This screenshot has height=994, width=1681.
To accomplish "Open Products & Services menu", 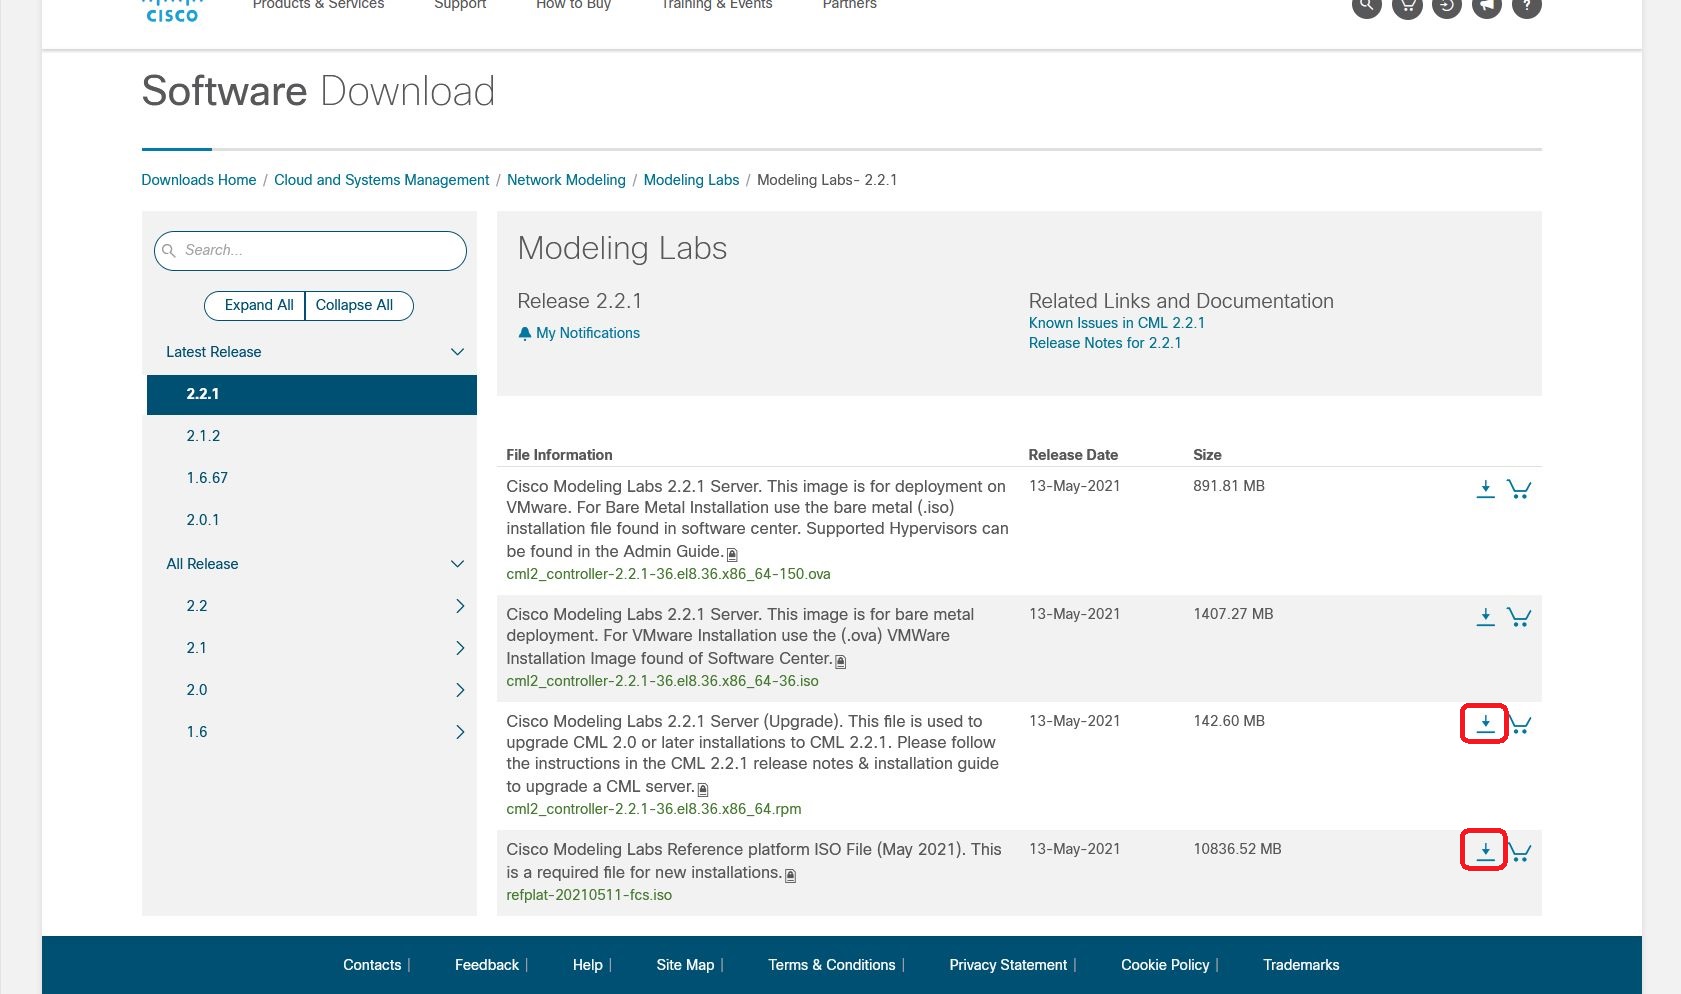I will [318, 5].
